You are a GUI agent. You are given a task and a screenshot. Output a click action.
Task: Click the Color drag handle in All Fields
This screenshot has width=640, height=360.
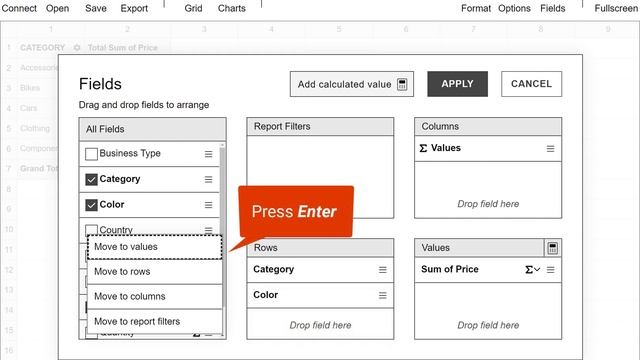[209, 205]
